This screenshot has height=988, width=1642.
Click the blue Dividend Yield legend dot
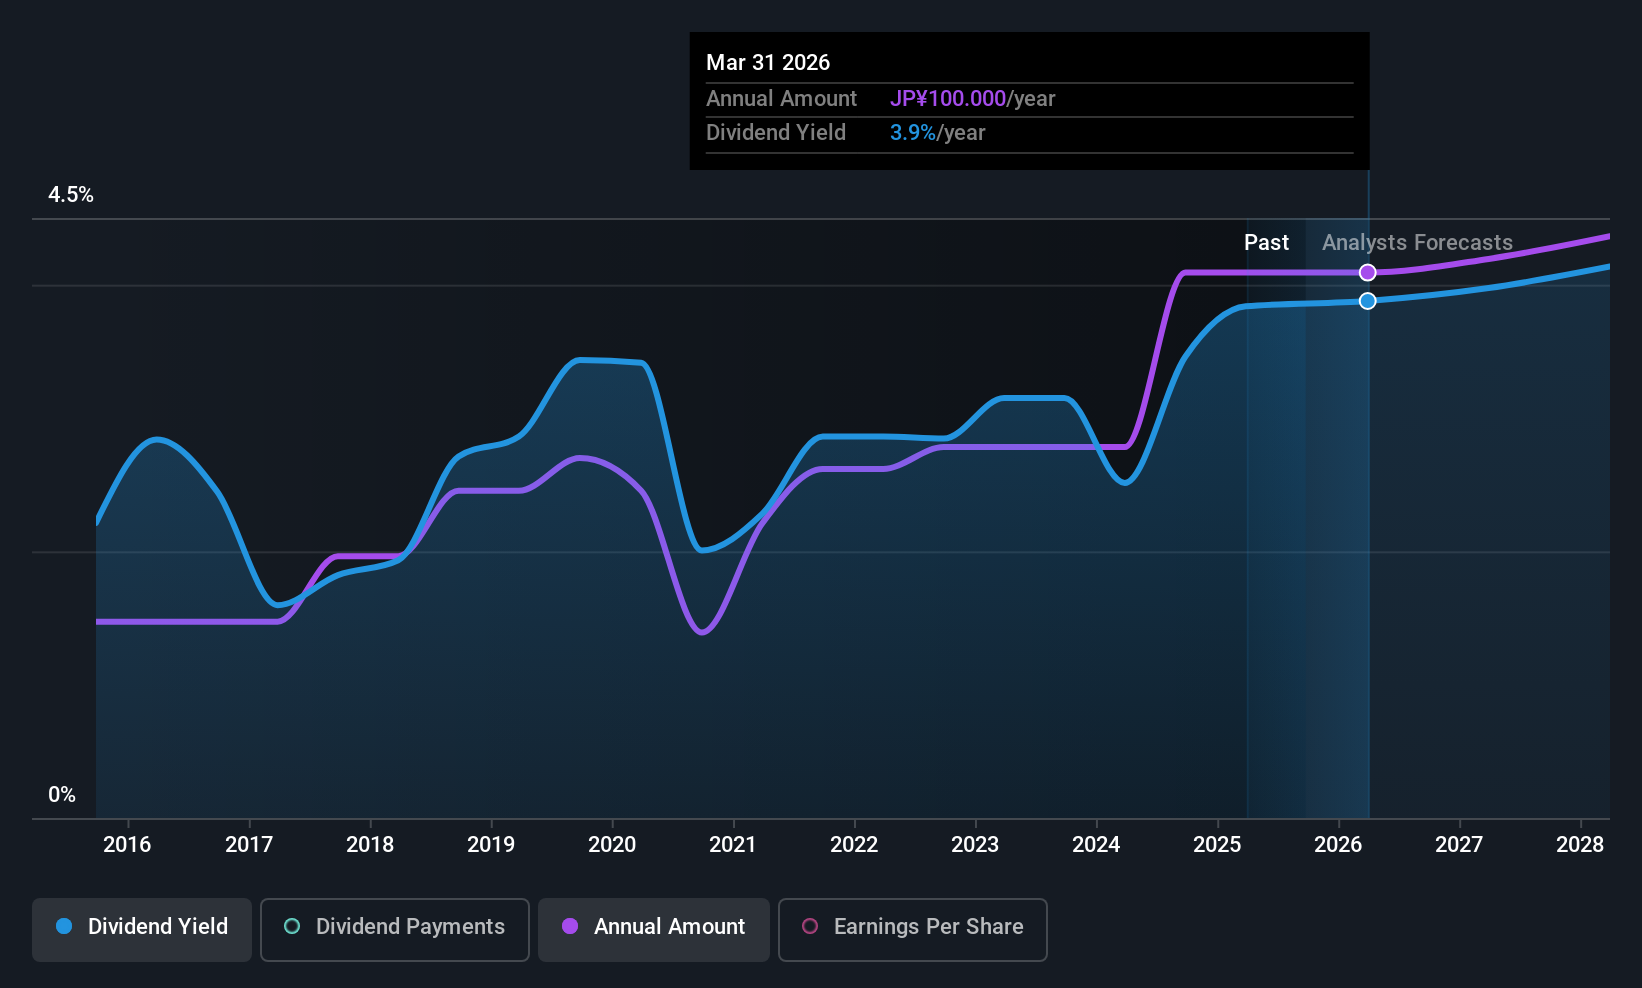click(64, 926)
